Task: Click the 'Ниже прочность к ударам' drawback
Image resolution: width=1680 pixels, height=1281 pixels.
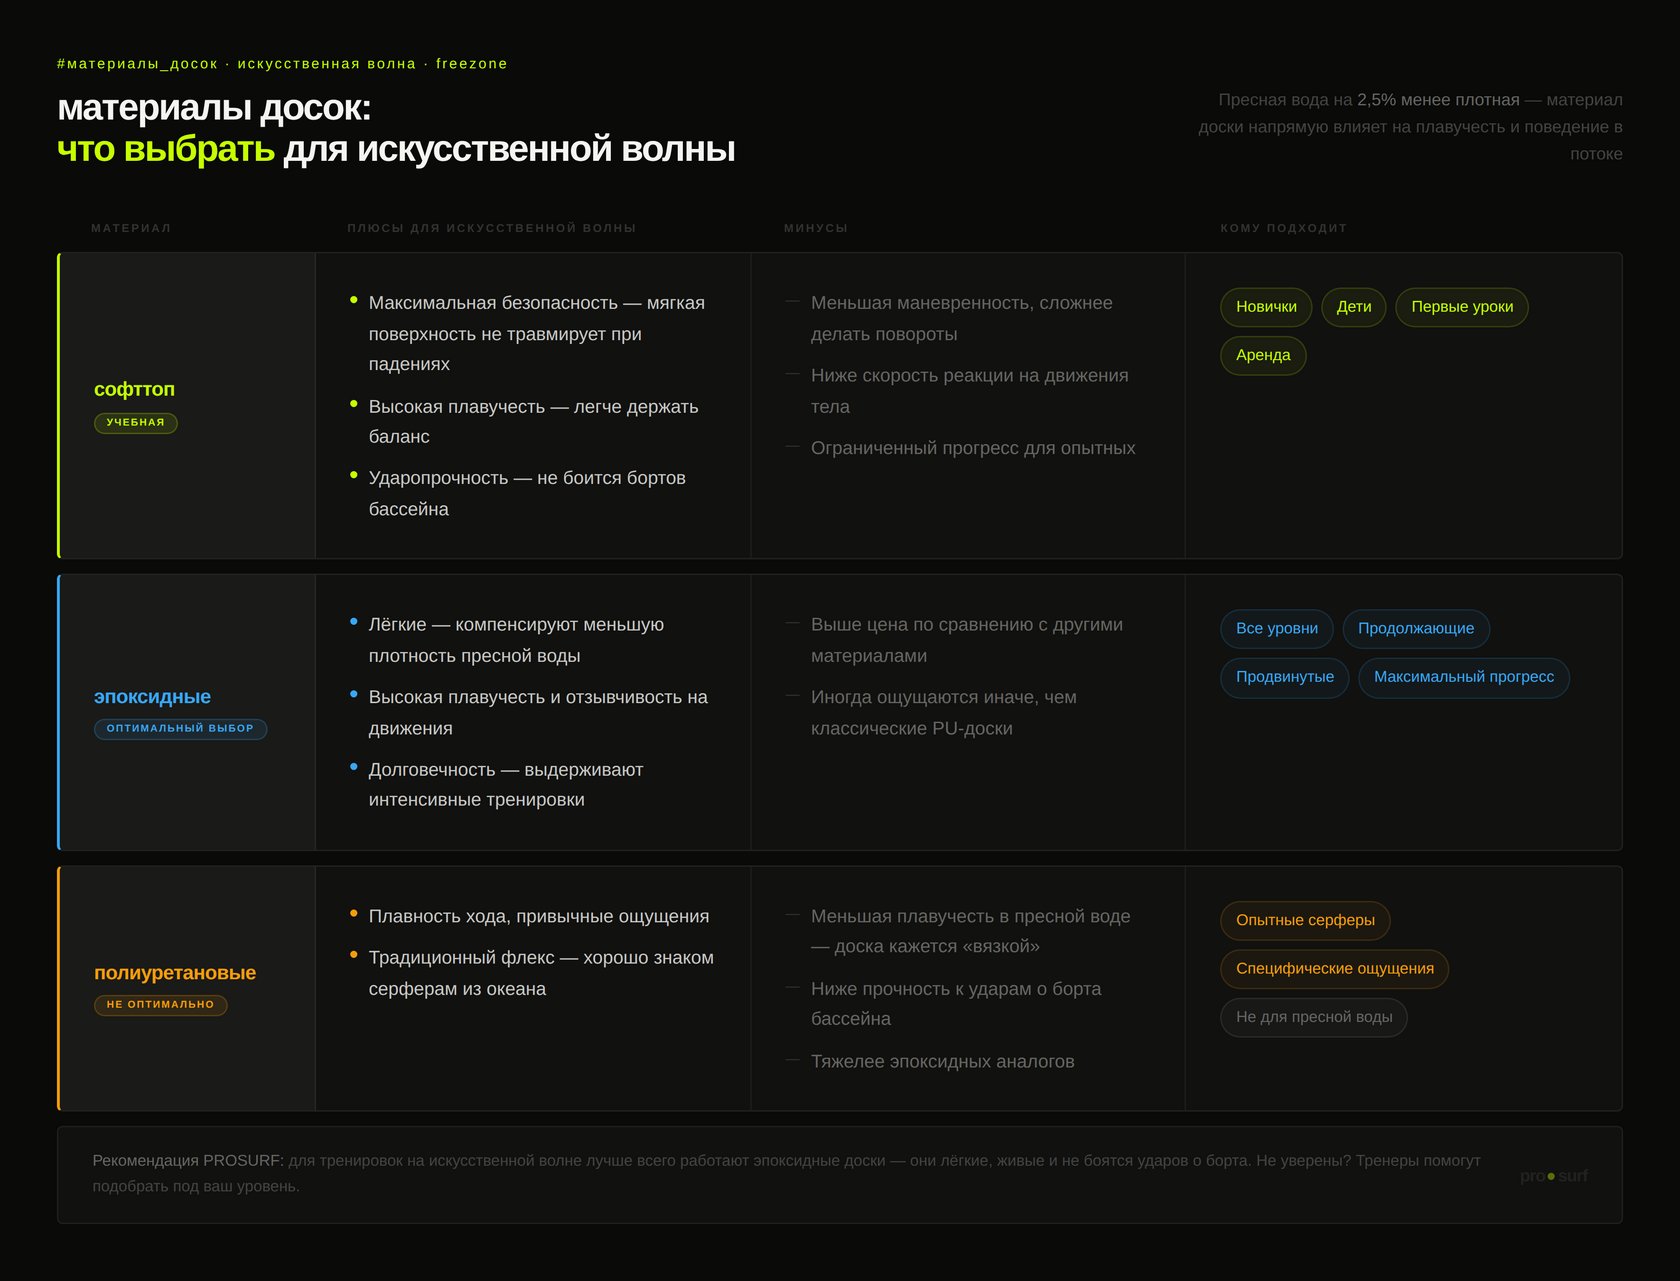Action: 956,1004
